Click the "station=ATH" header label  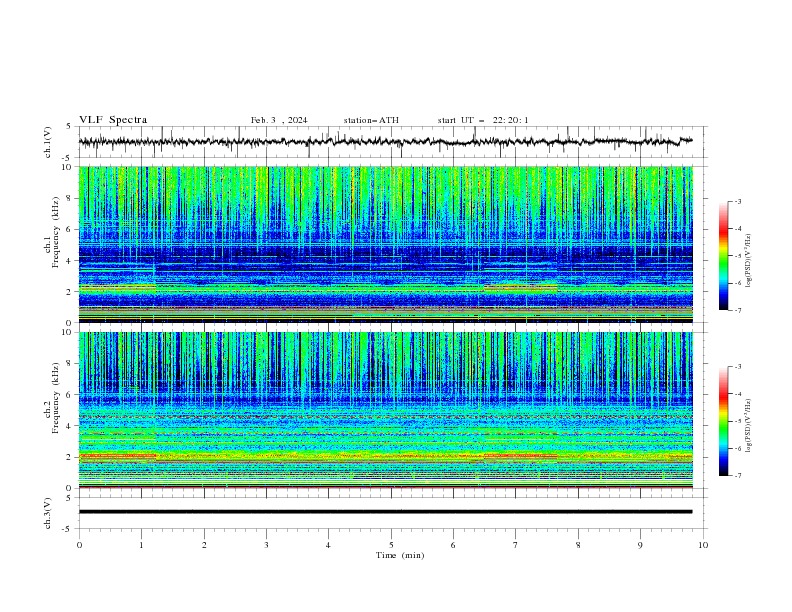[x=371, y=120]
